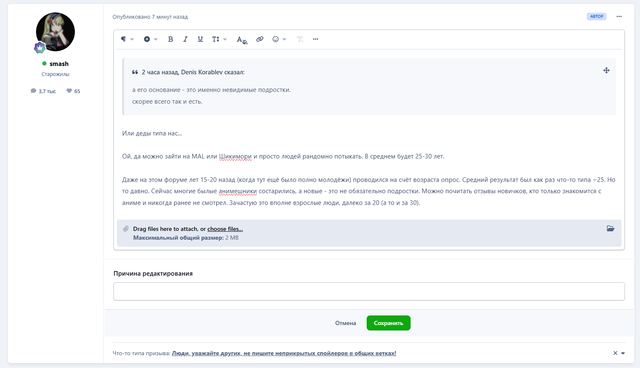This screenshot has width=640, height=368.
Task: Focus the Причина редактирования input field
Action: (369, 291)
